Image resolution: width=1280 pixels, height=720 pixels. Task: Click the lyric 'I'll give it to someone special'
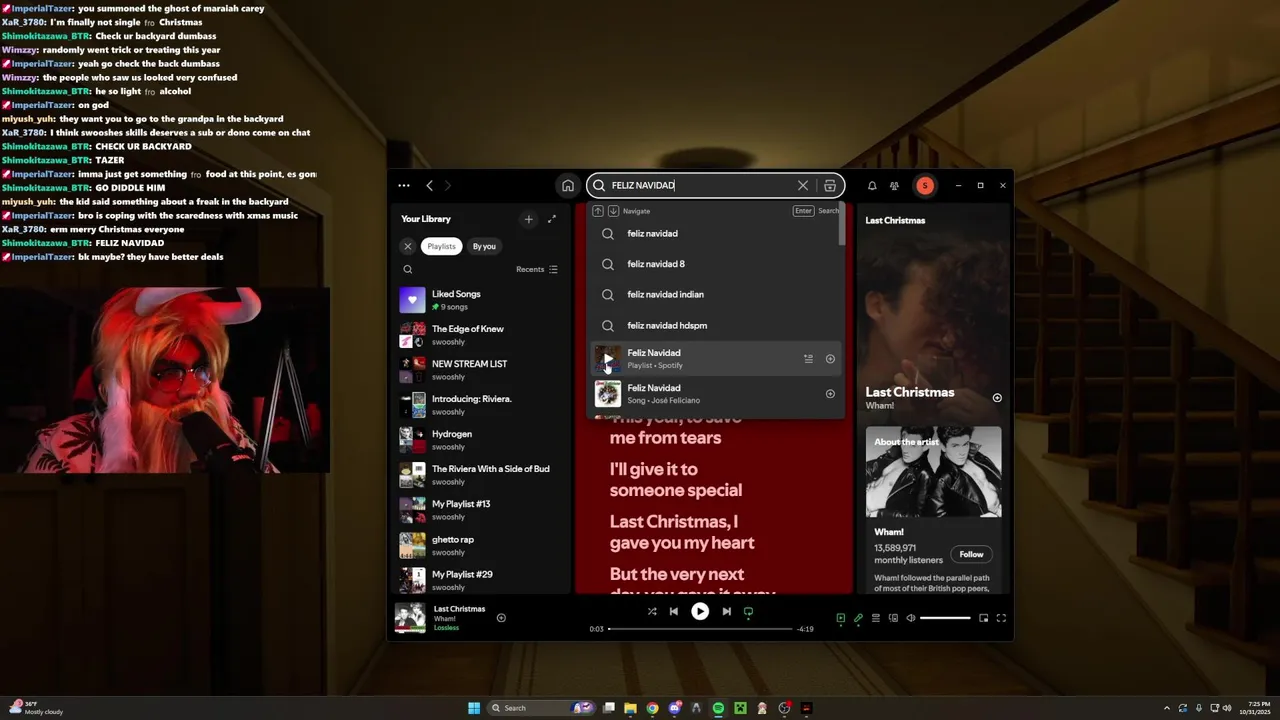pos(676,479)
